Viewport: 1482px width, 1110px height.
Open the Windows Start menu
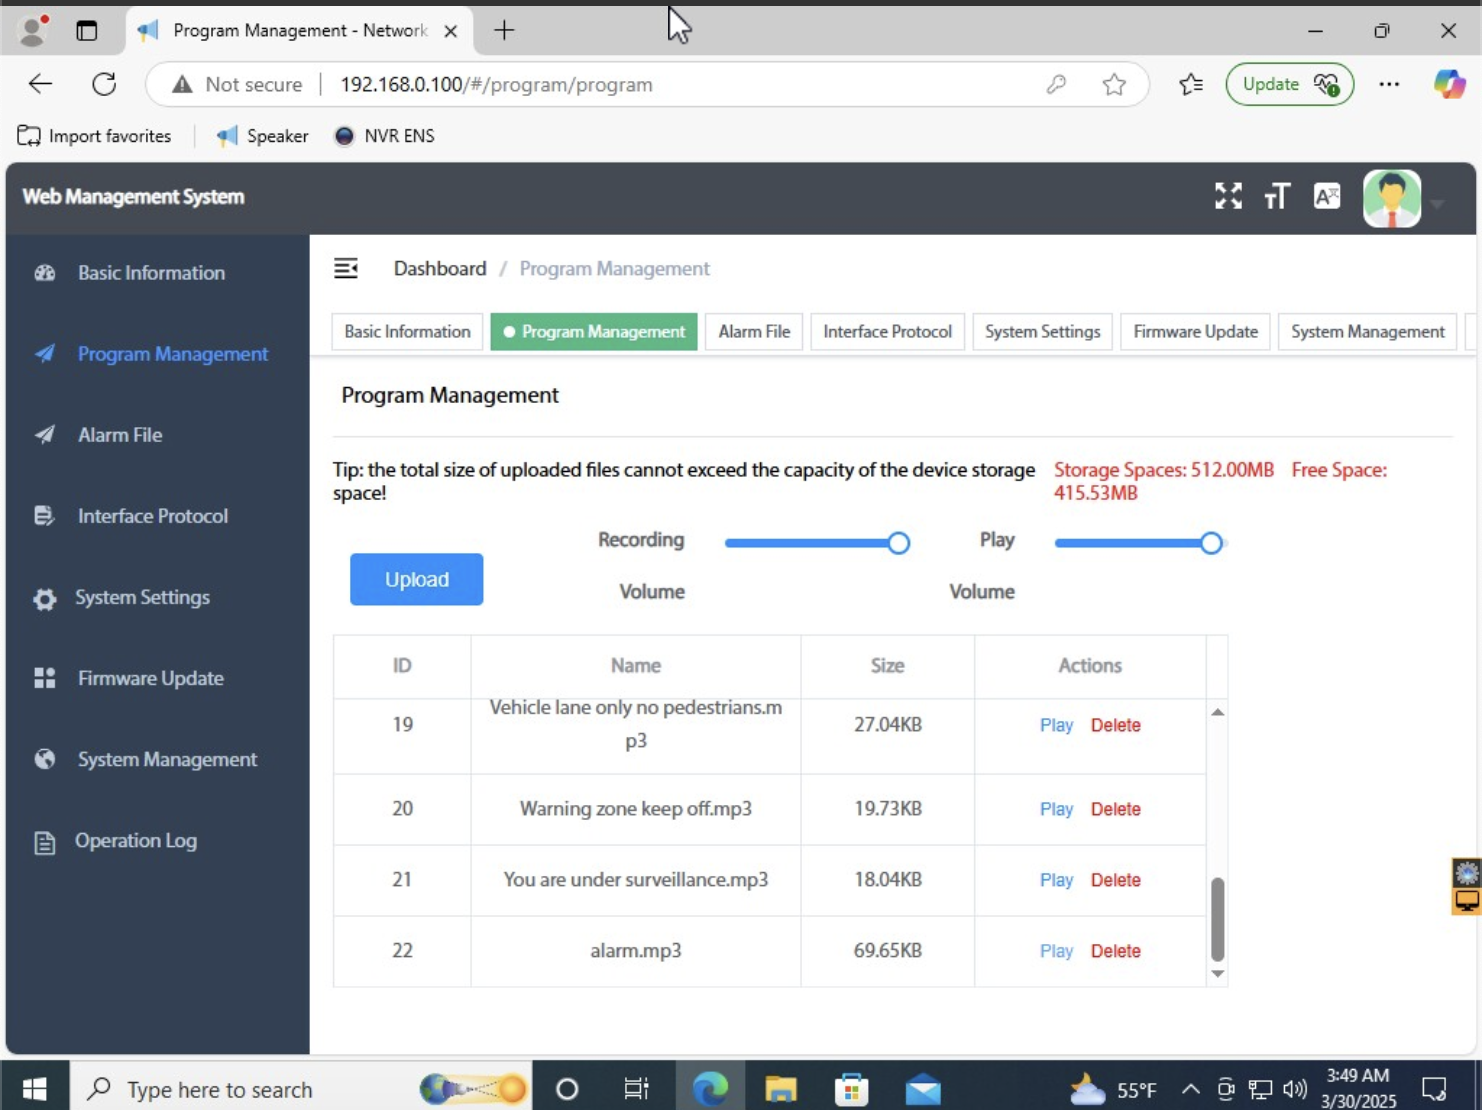pos(35,1088)
